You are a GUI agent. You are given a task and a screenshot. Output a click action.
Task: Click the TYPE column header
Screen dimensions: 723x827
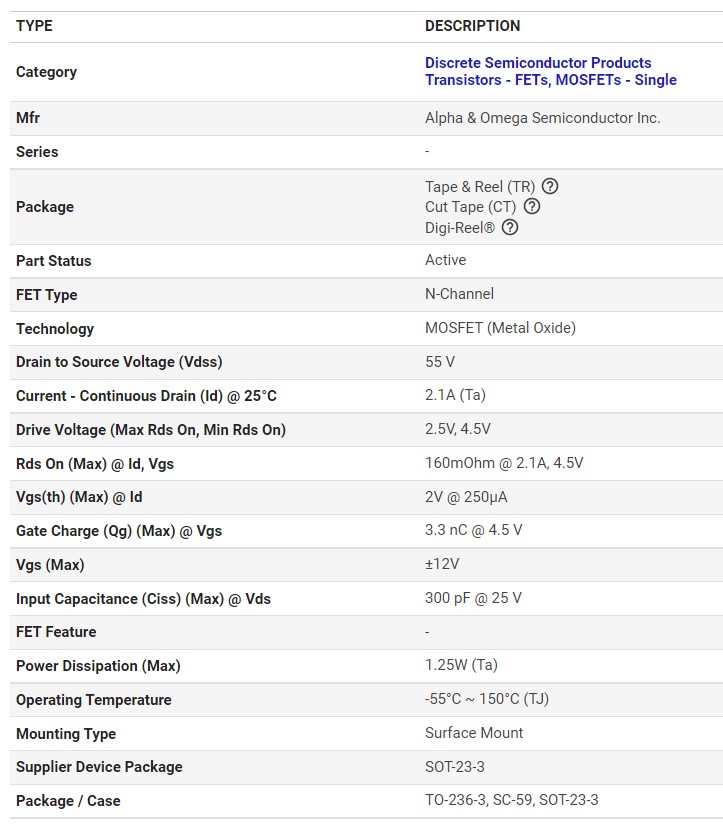[x=34, y=26]
